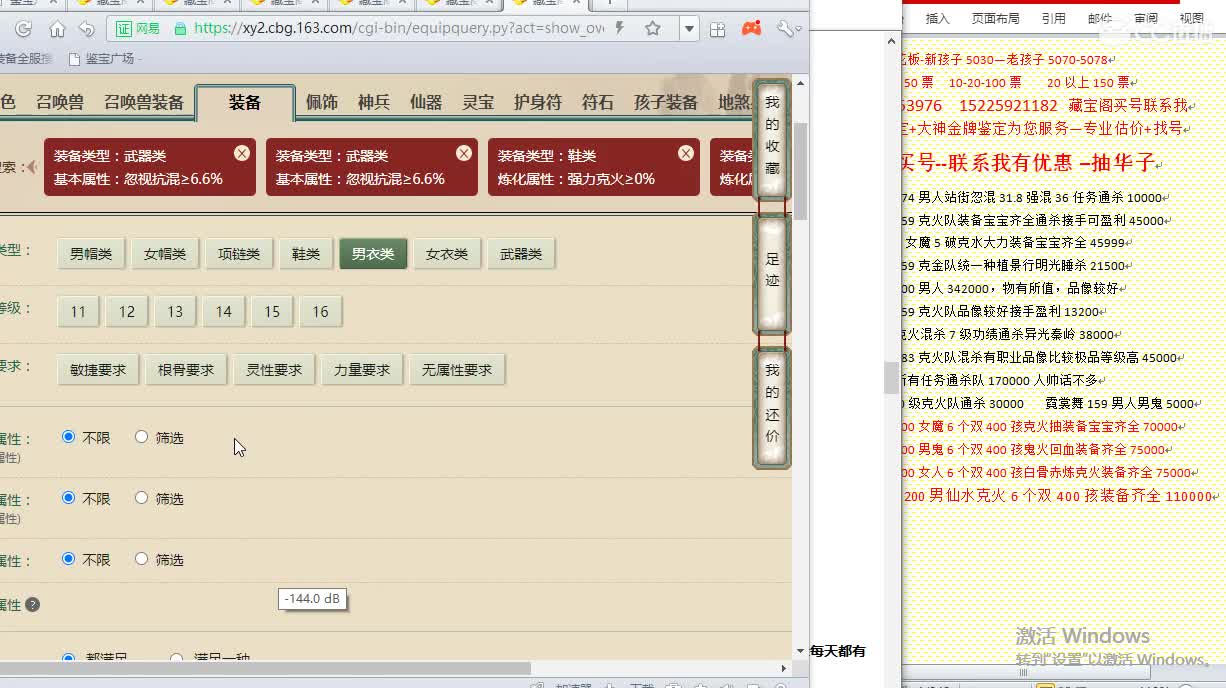
Task: Open the address bar dropdown arrow
Action: pos(688,29)
